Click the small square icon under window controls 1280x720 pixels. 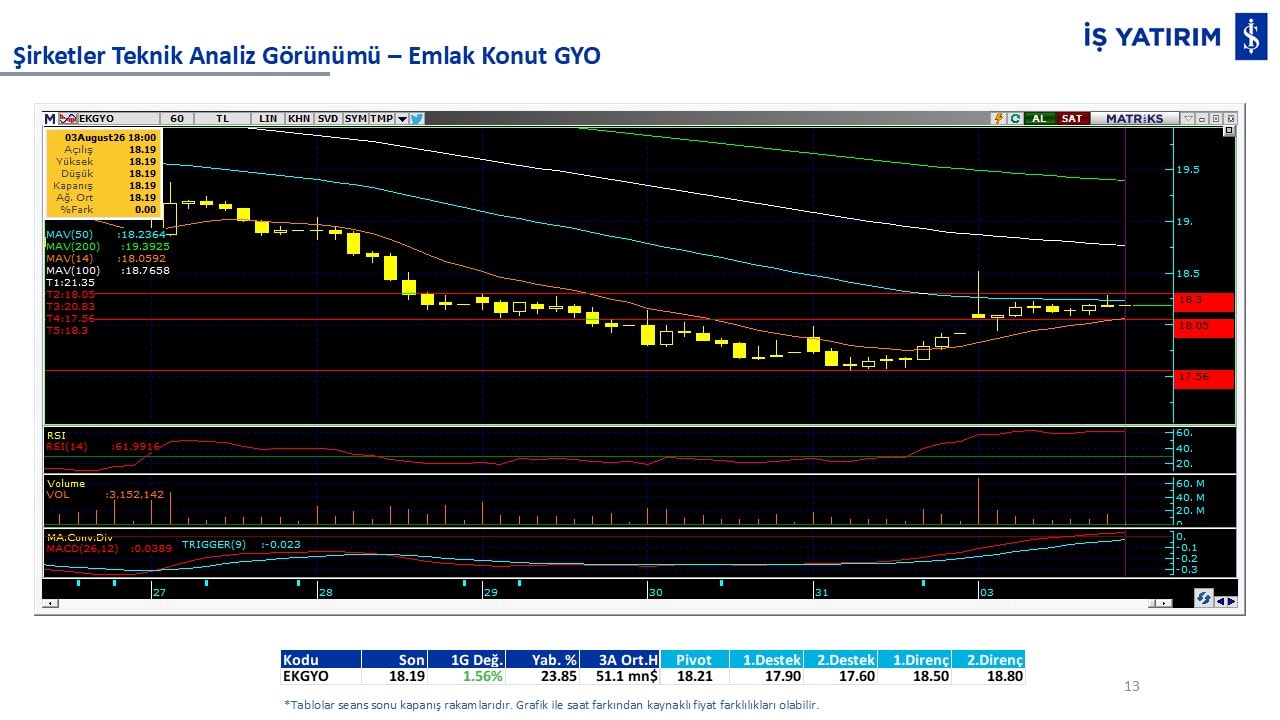[x=1229, y=131]
